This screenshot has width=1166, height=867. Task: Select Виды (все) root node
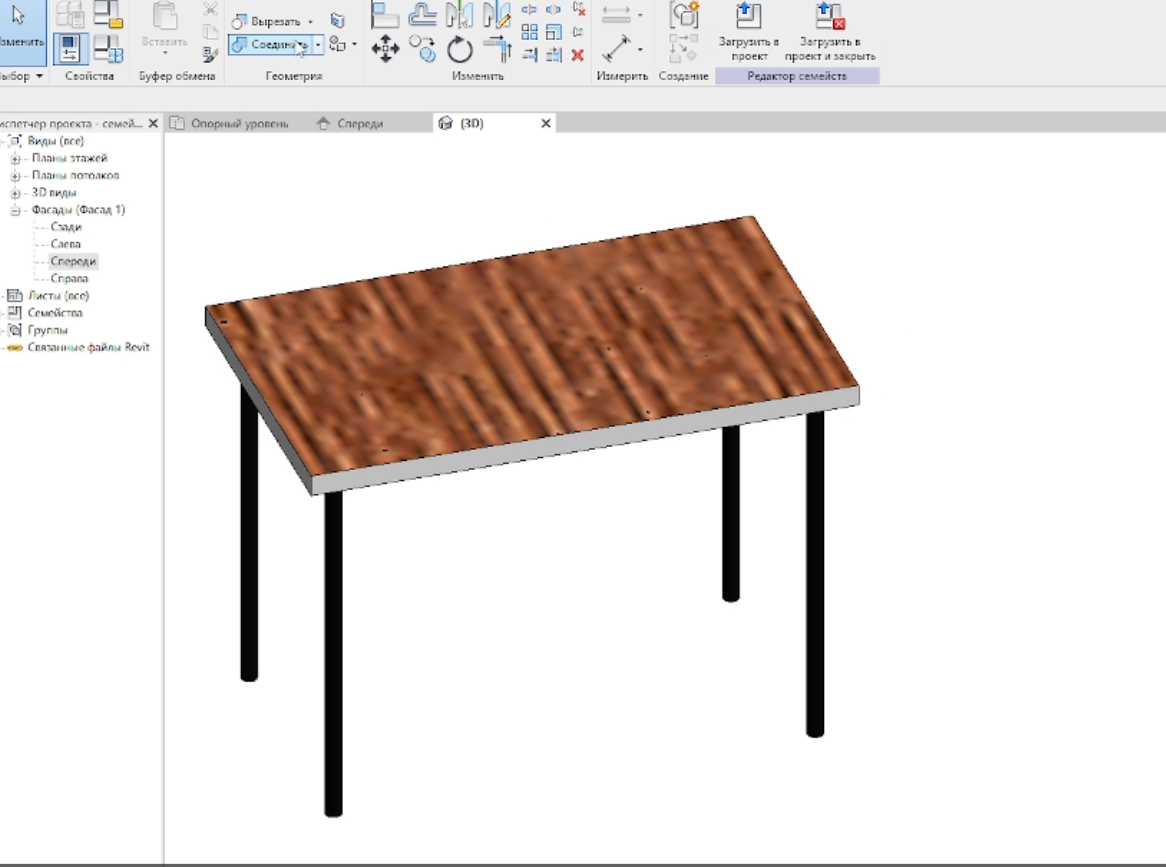coord(56,141)
